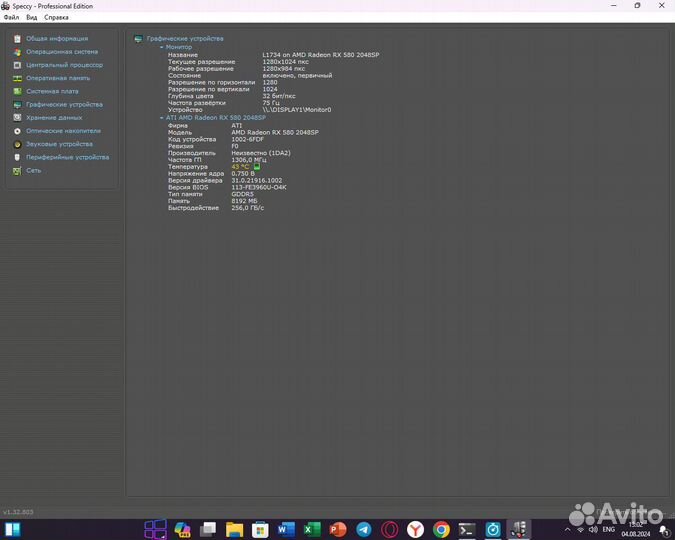The height and width of the screenshot is (540, 675).
Task: Click the Сеть label in sidebar
Action: 34,171
